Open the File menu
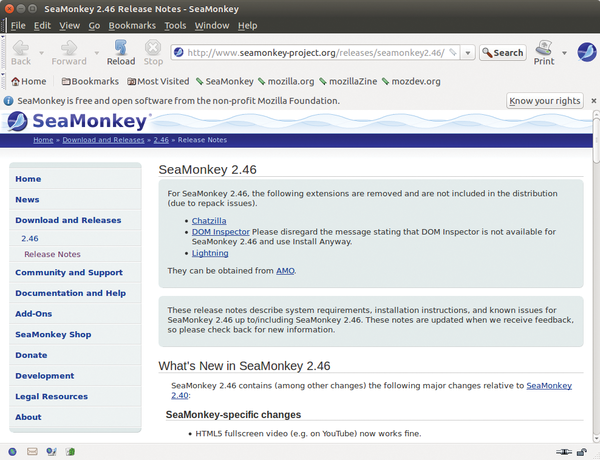The width and height of the screenshot is (600, 460). pos(18,26)
